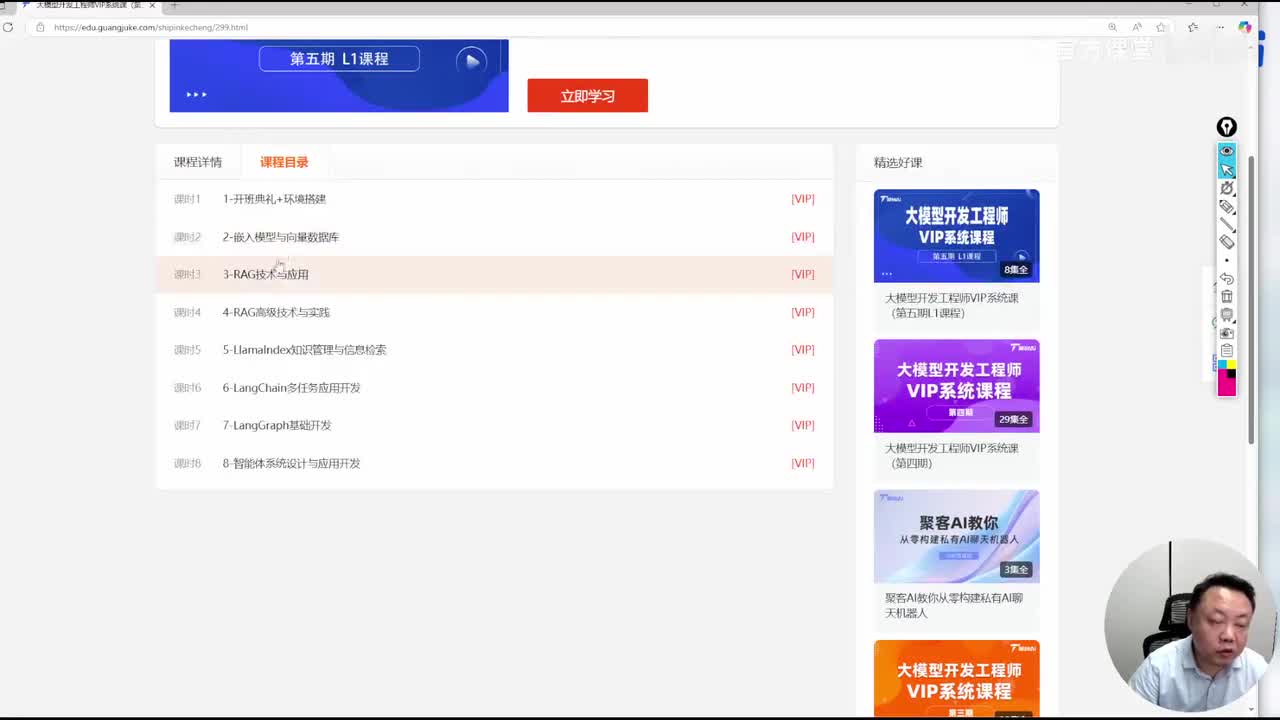Select the arrow cursor tool in annotation toolbar
The width and height of the screenshot is (1280, 720).
pos(1227,170)
